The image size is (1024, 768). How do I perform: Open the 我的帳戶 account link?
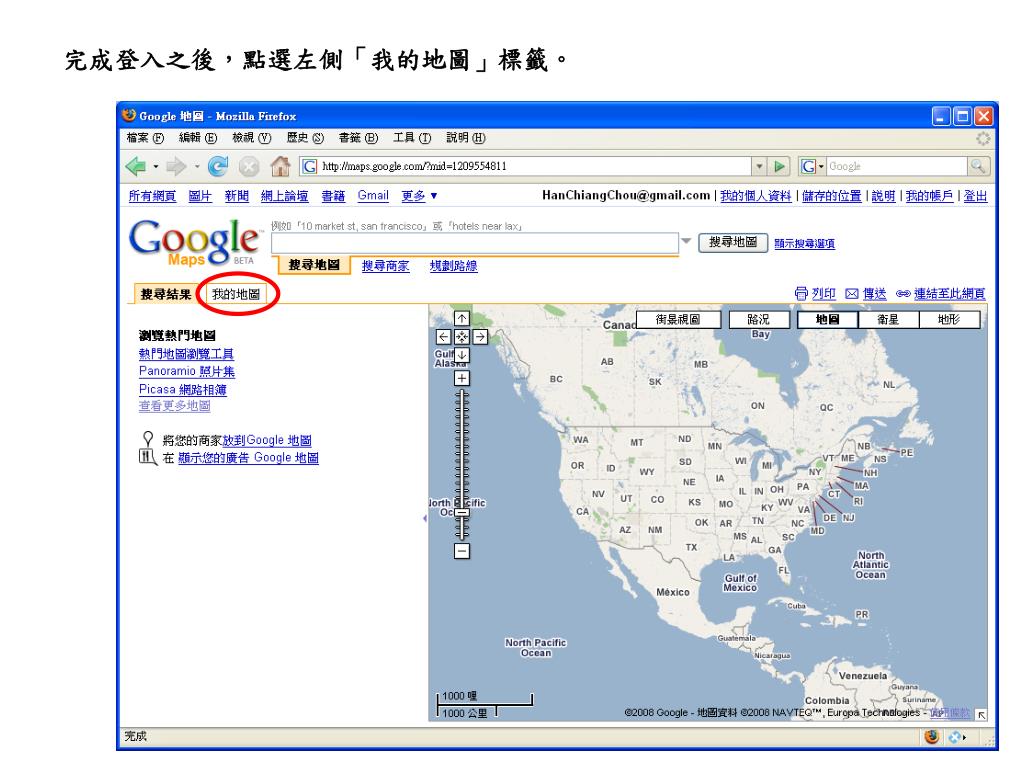click(x=929, y=196)
